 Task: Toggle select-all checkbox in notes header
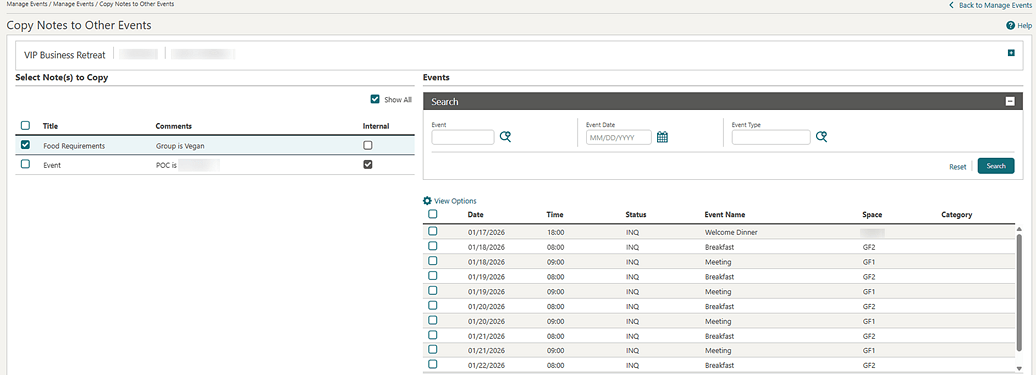point(25,125)
